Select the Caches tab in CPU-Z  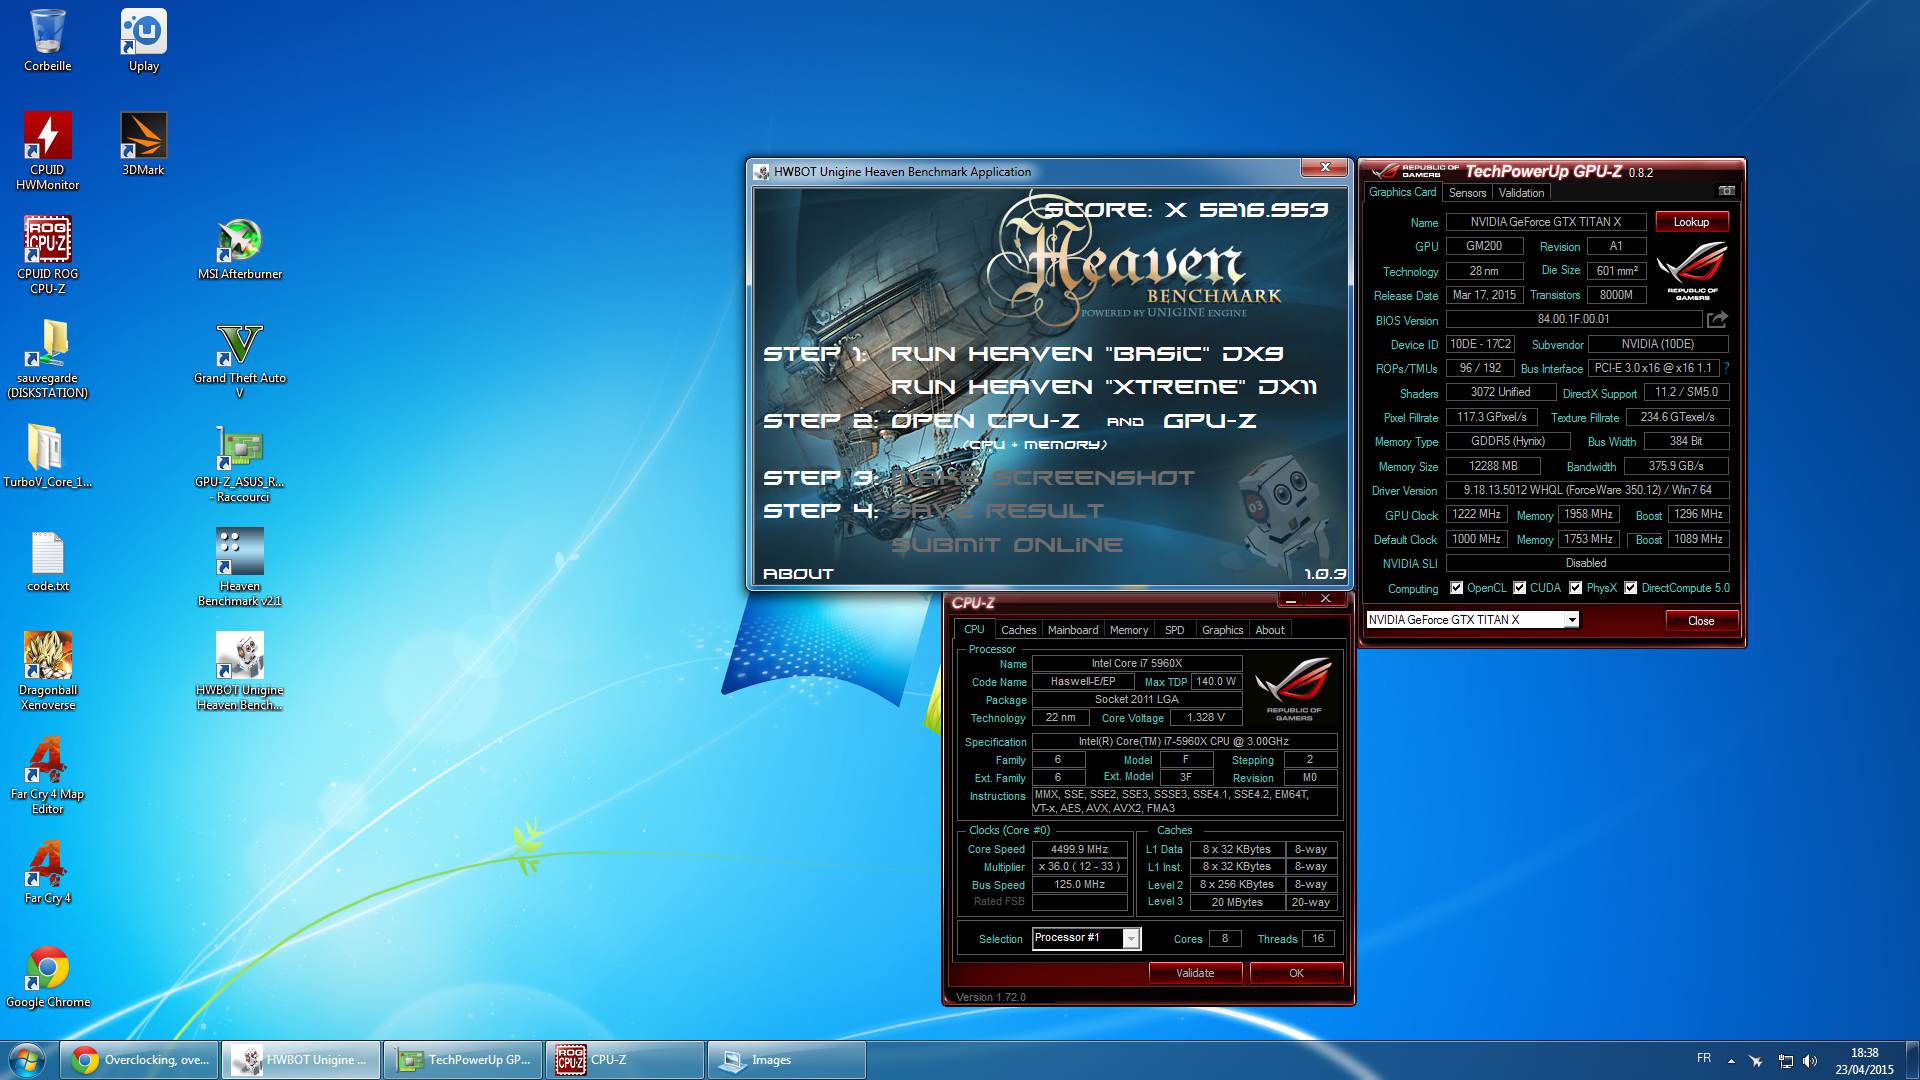tap(1018, 630)
